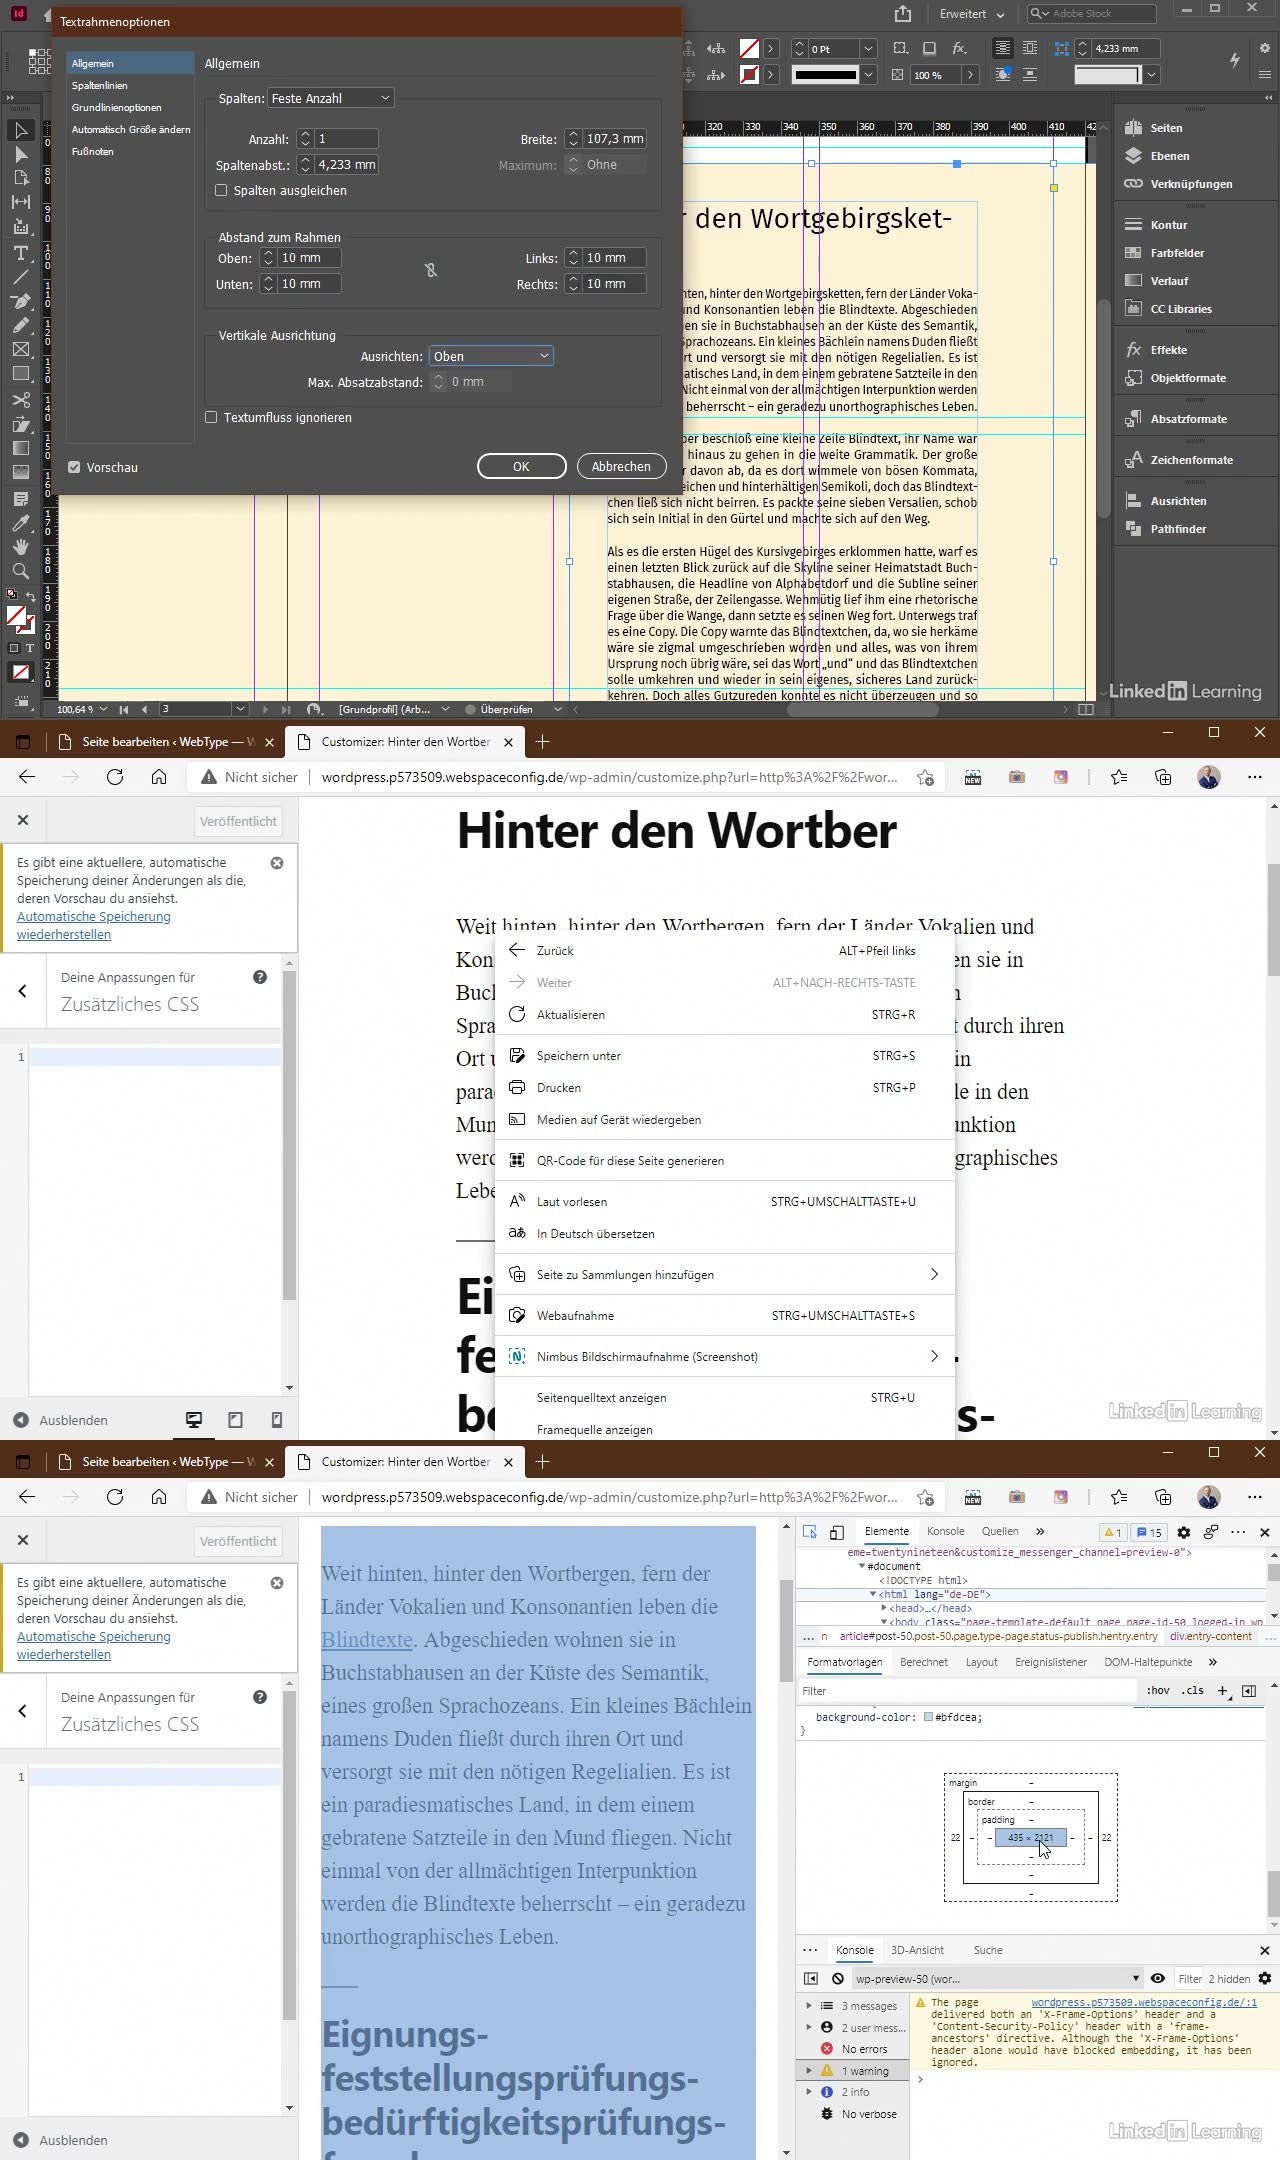Select the Scissors tool
The width and height of the screenshot is (1280, 2160).
[20, 400]
